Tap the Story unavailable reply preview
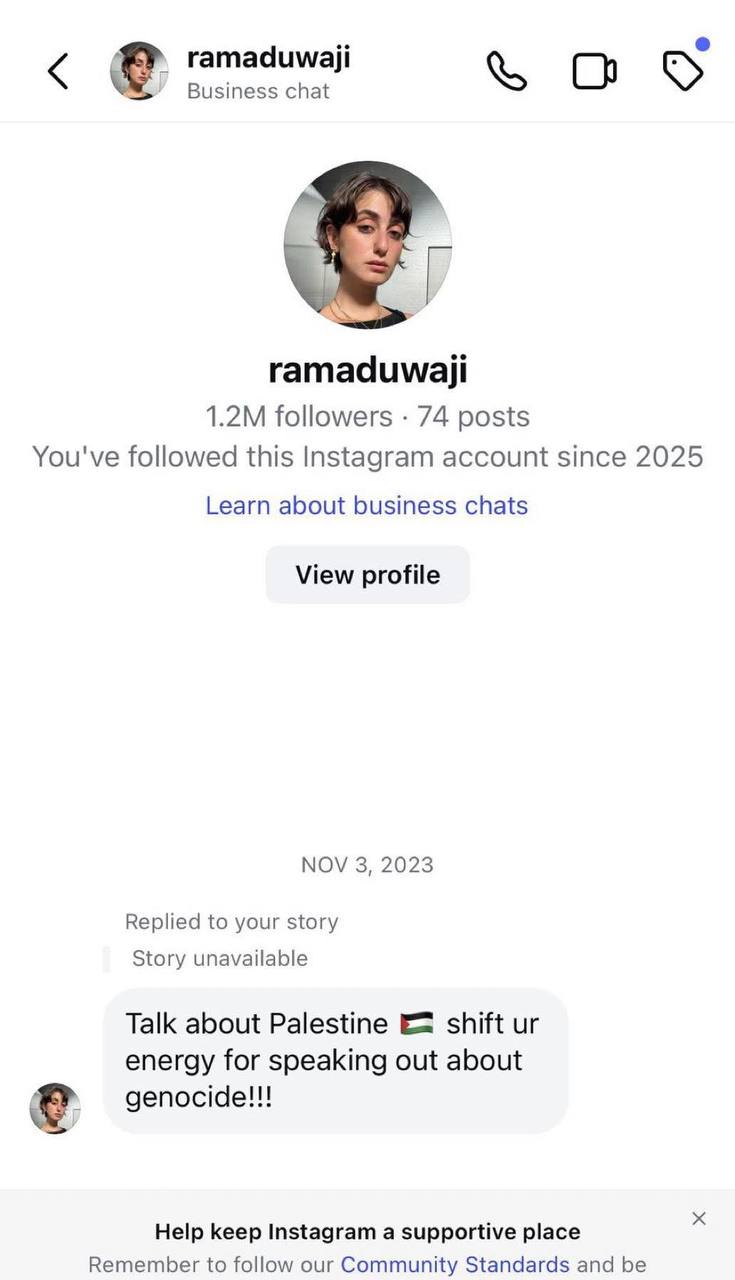This screenshot has width=735, height=1280. 220,958
